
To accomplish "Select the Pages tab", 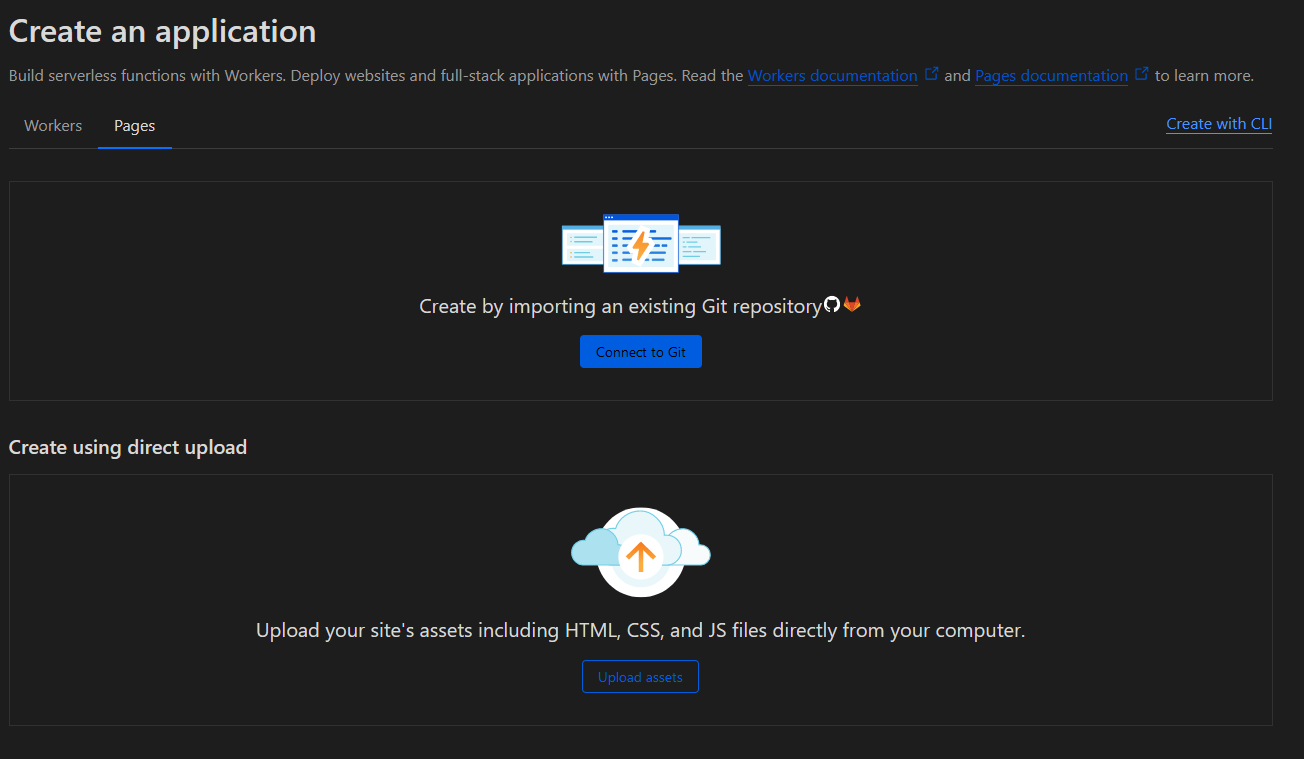I will [x=134, y=125].
